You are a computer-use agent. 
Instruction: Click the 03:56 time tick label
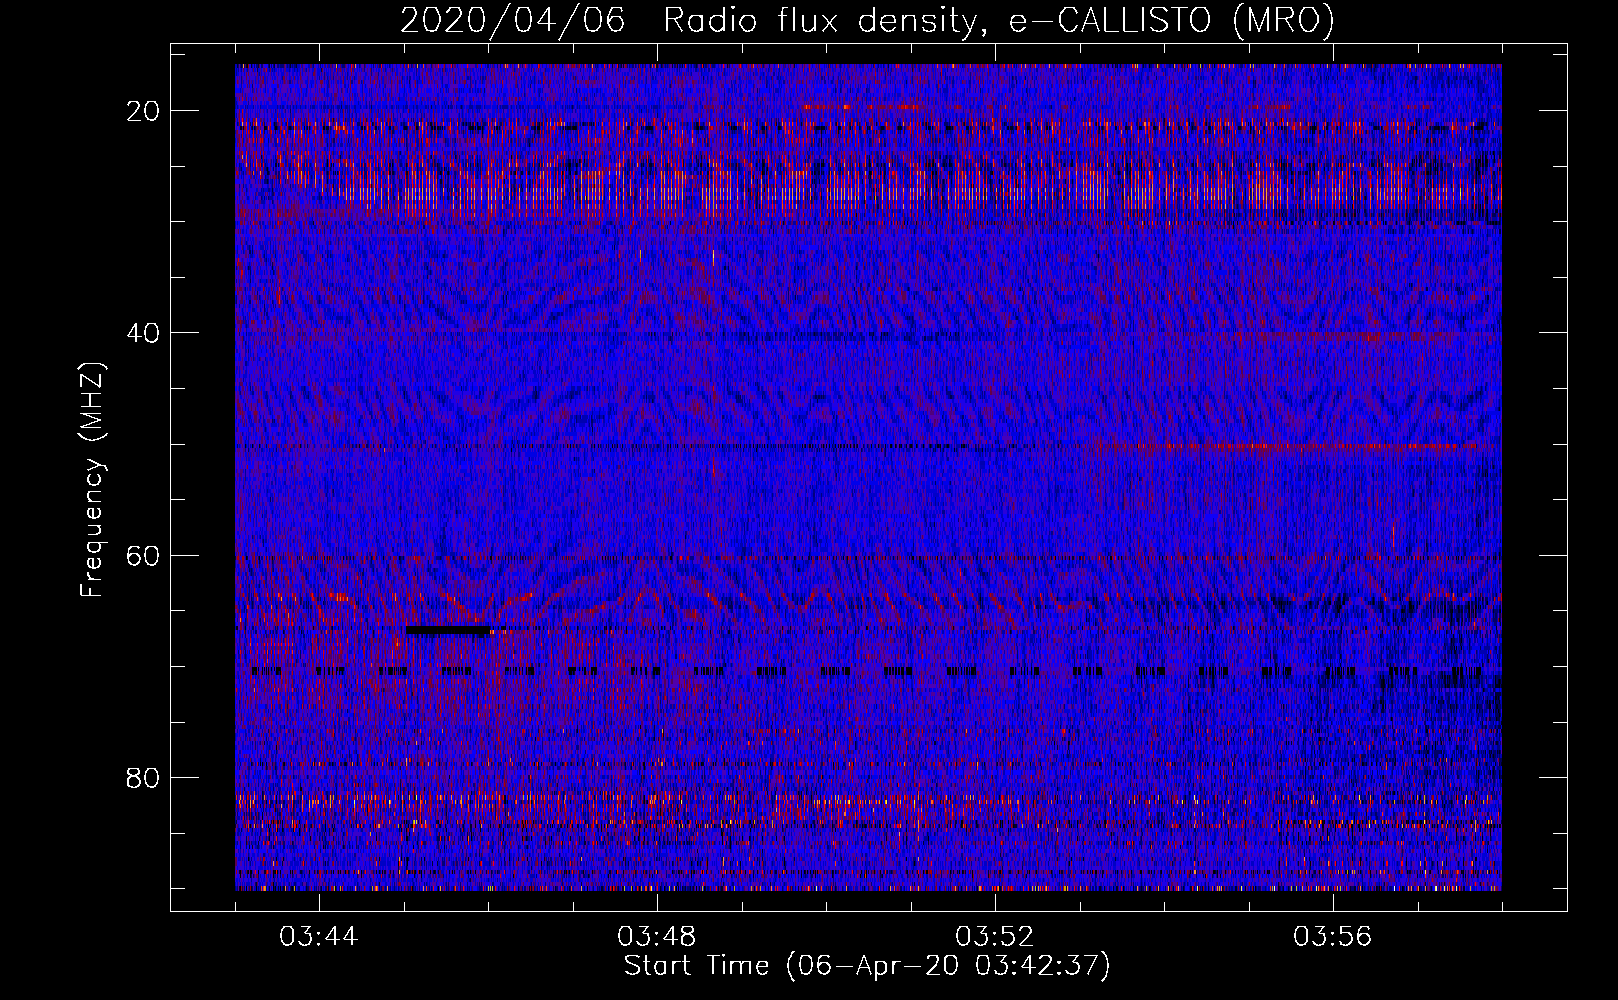pyautogui.click(x=1333, y=937)
